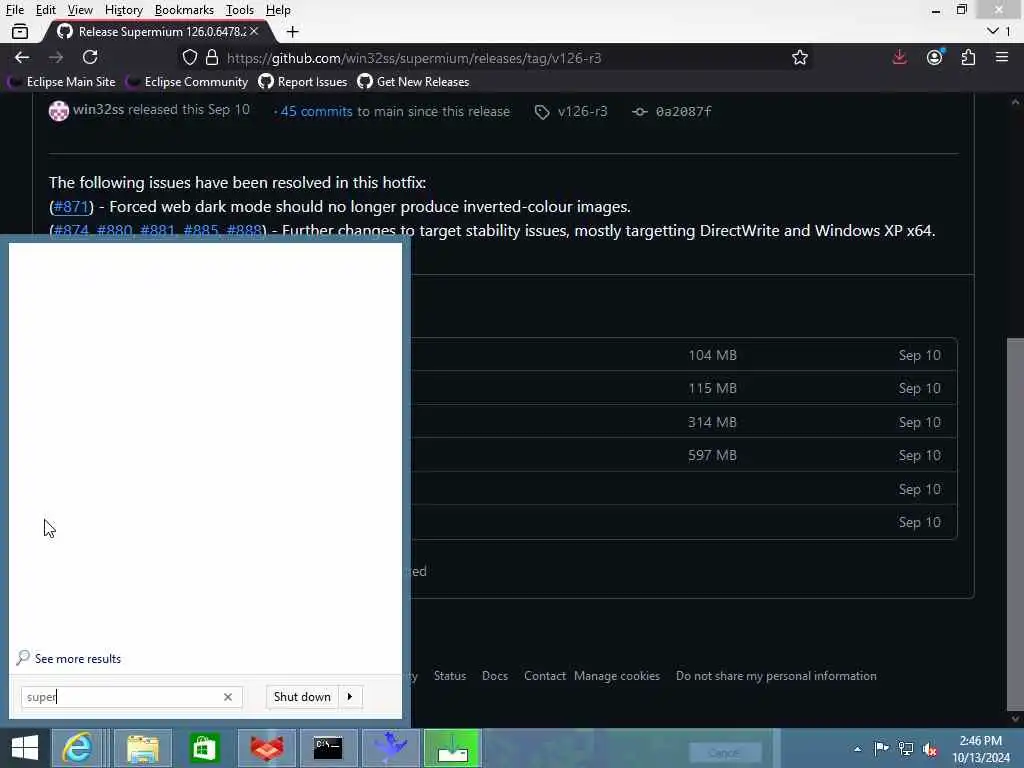
Task: Open the Action Center flag icon
Action: coord(881,748)
